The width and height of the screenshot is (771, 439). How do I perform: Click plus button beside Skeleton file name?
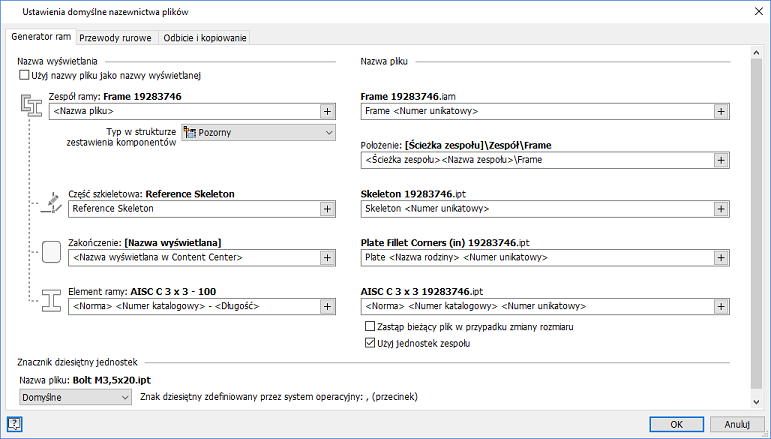pyautogui.click(x=720, y=209)
